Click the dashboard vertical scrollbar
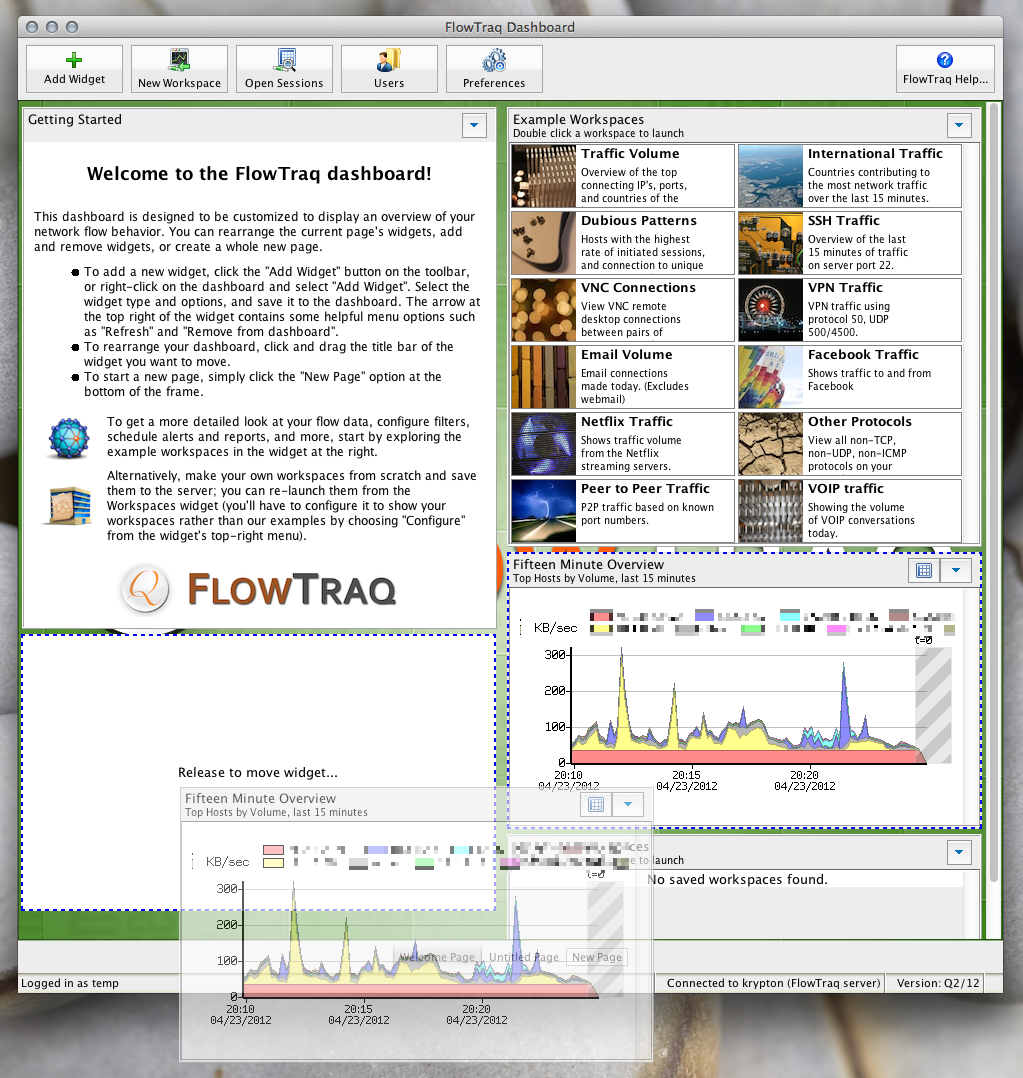The image size is (1023, 1078). tap(993, 492)
